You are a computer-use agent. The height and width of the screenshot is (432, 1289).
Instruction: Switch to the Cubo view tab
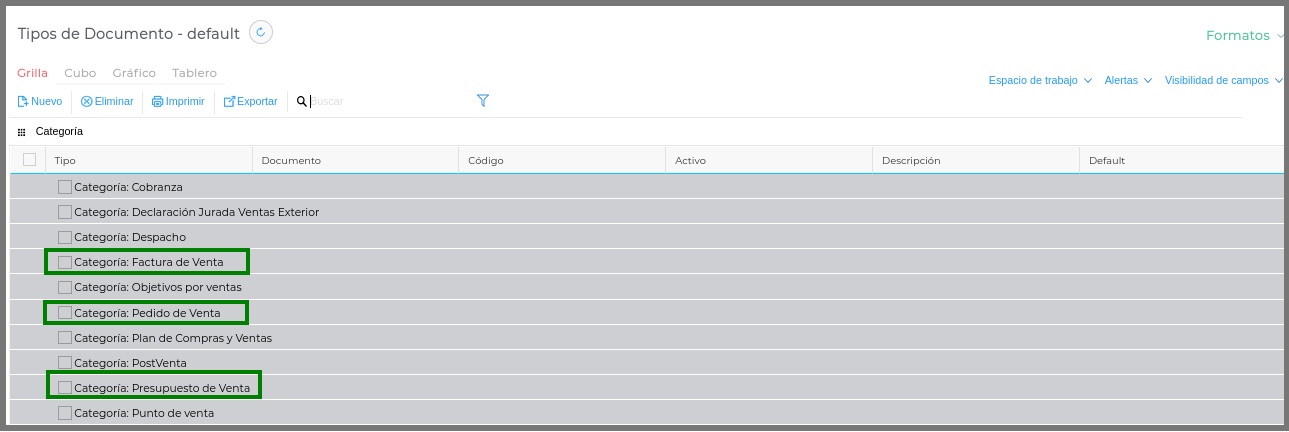tap(80, 73)
